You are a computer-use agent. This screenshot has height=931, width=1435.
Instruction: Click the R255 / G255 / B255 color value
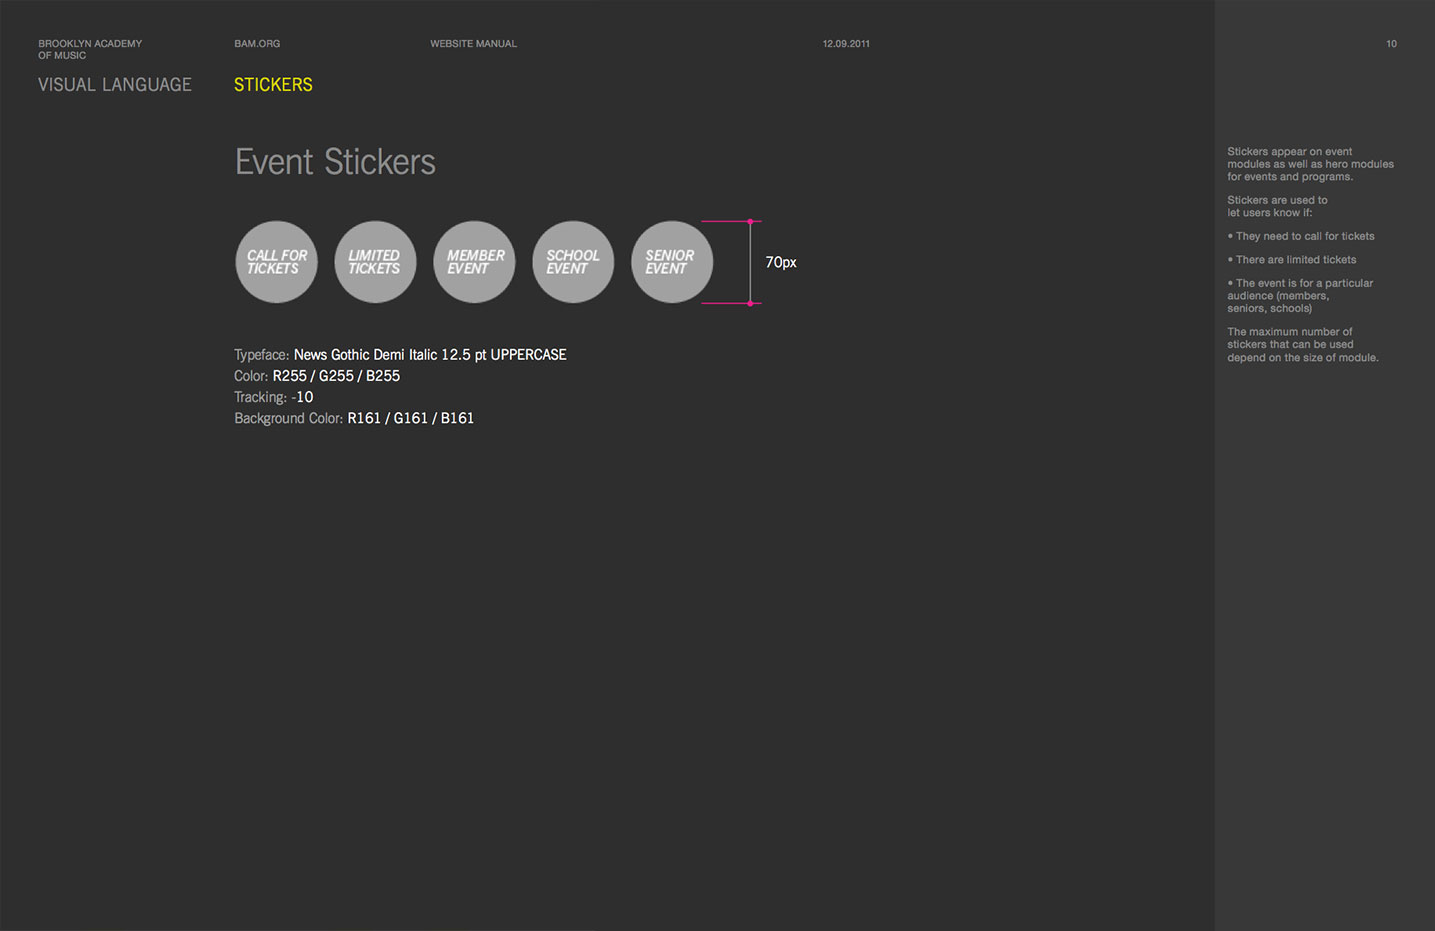pos(336,376)
